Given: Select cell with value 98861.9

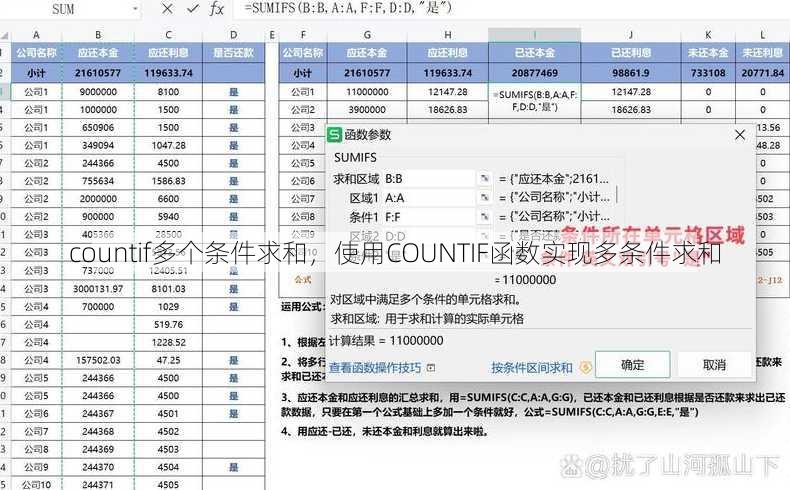Looking at the screenshot, I should point(631,73).
